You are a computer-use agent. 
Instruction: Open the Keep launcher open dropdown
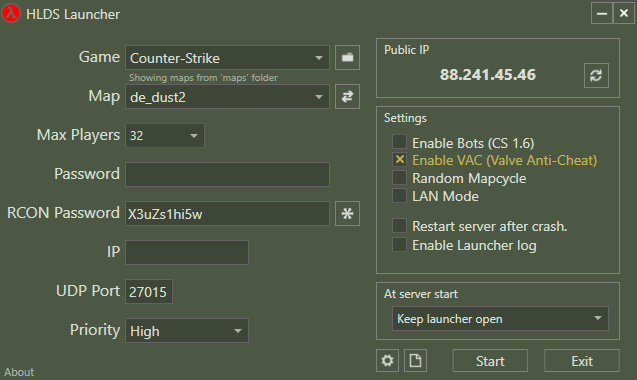500,319
